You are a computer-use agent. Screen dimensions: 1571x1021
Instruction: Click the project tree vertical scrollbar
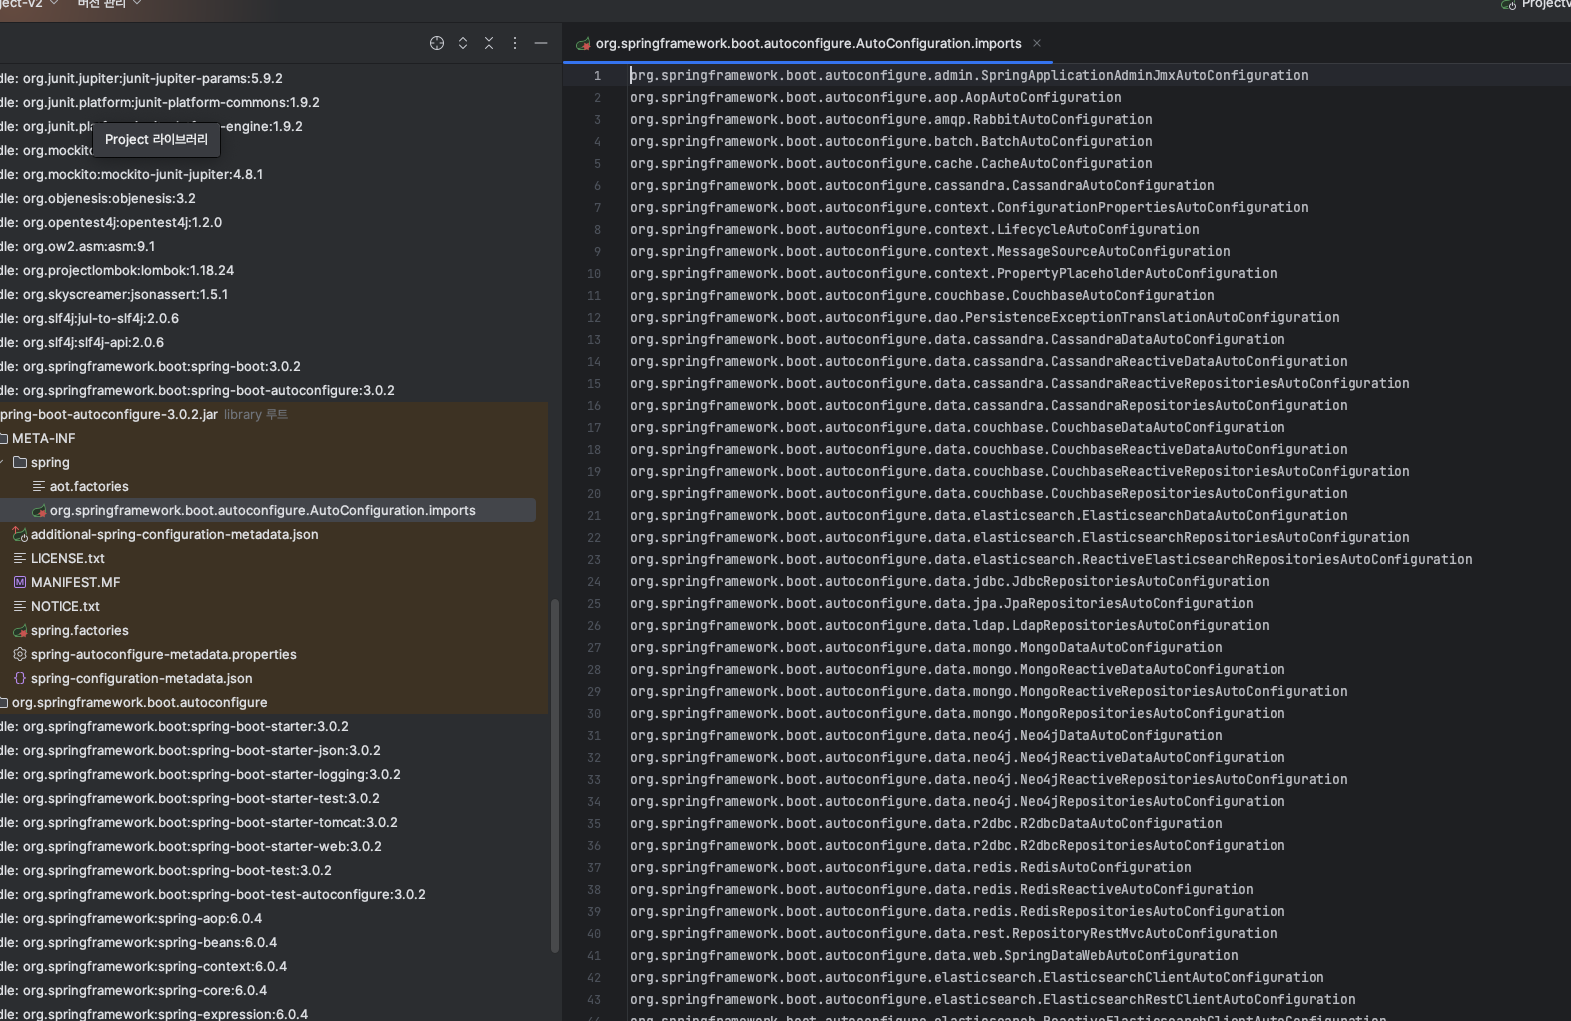tap(555, 776)
